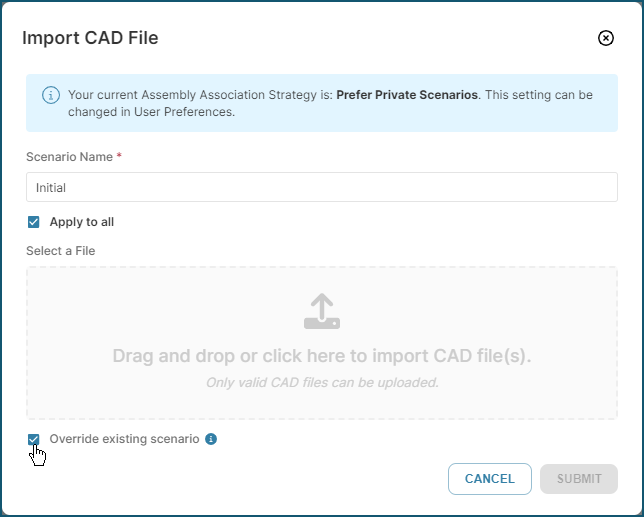Screen dimensions: 644x517
Task: Focus the Scenario Name input field
Action: (322, 187)
